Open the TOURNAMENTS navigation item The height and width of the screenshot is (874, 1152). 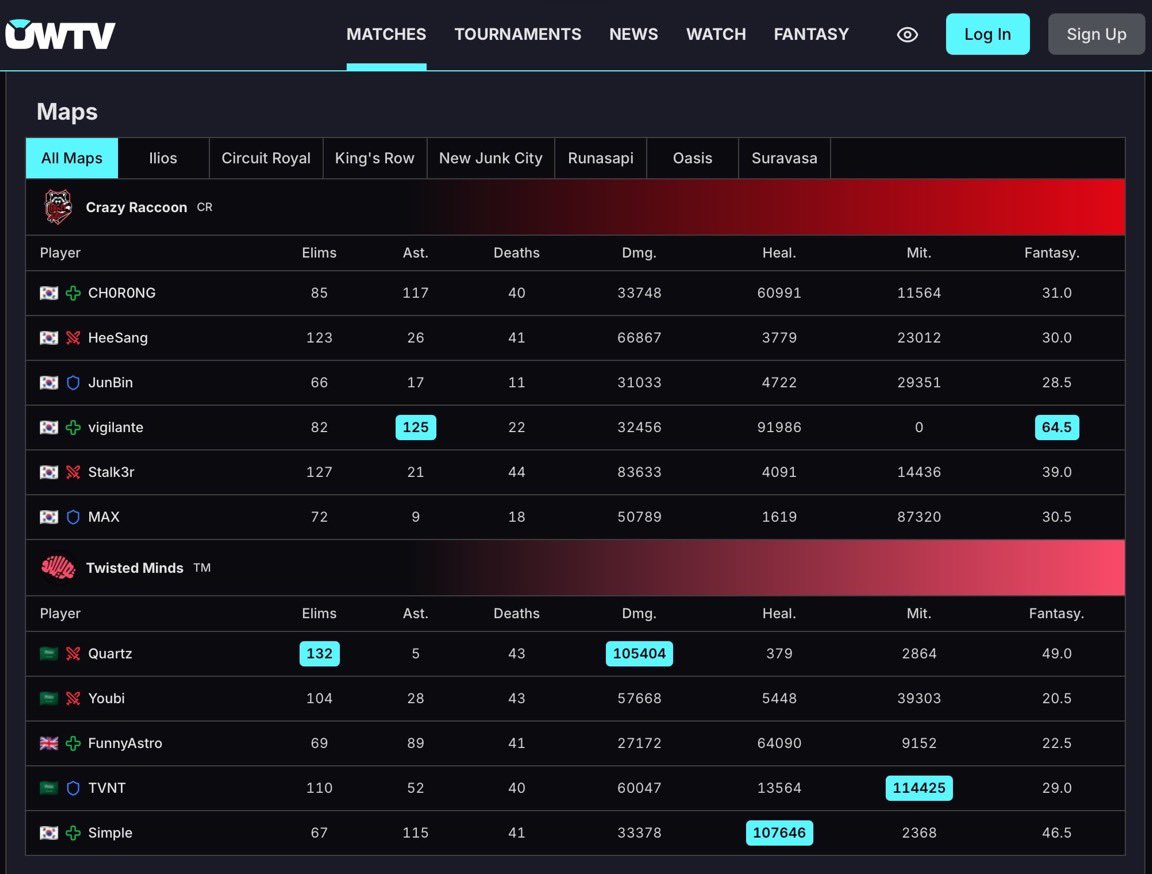(518, 35)
